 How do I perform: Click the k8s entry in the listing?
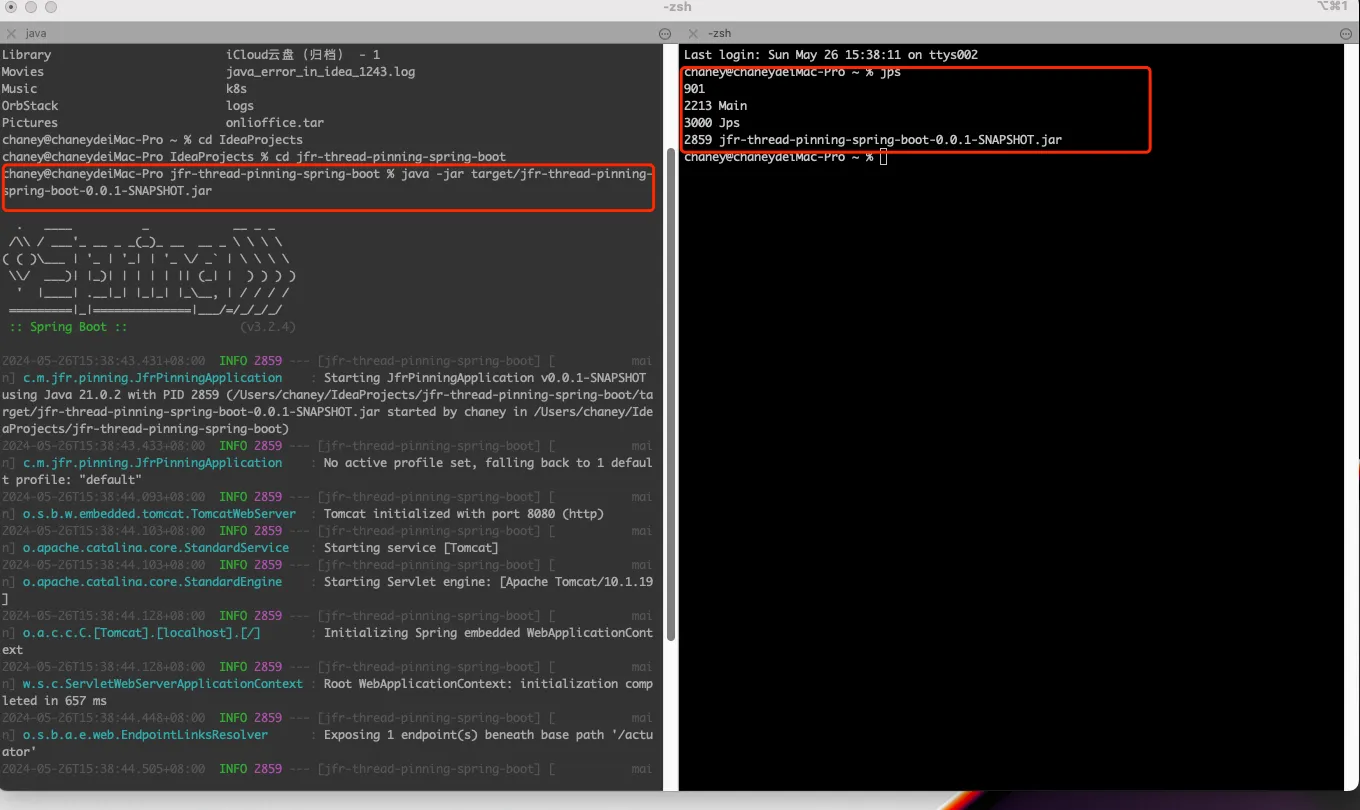tap(237, 89)
